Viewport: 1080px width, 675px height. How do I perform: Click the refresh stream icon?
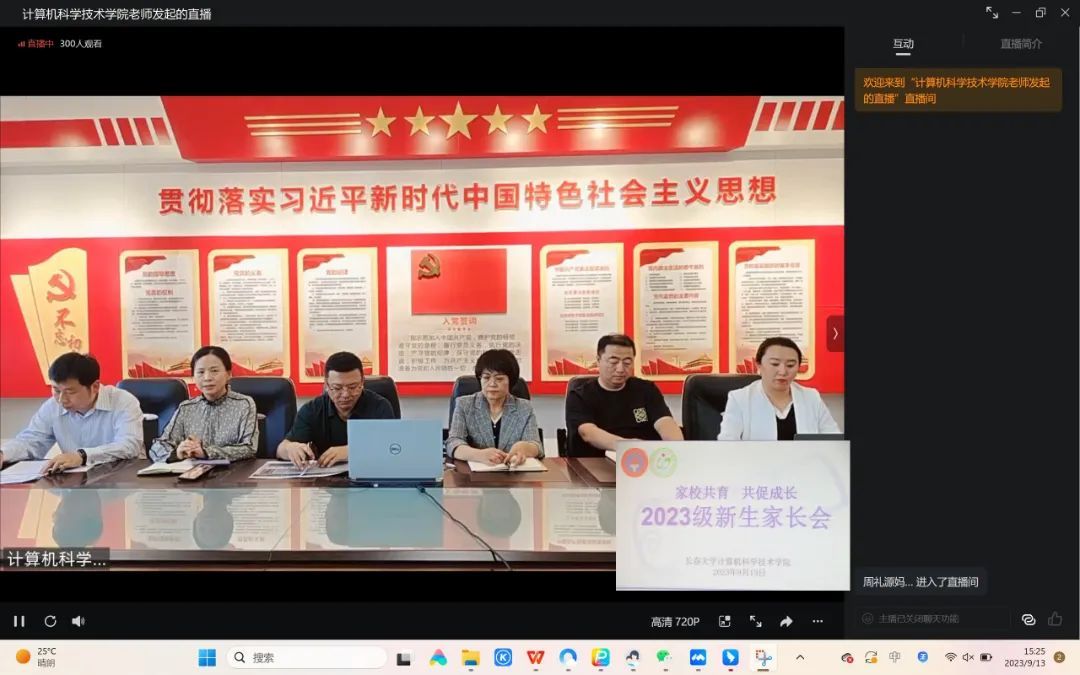tap(50, 621)
